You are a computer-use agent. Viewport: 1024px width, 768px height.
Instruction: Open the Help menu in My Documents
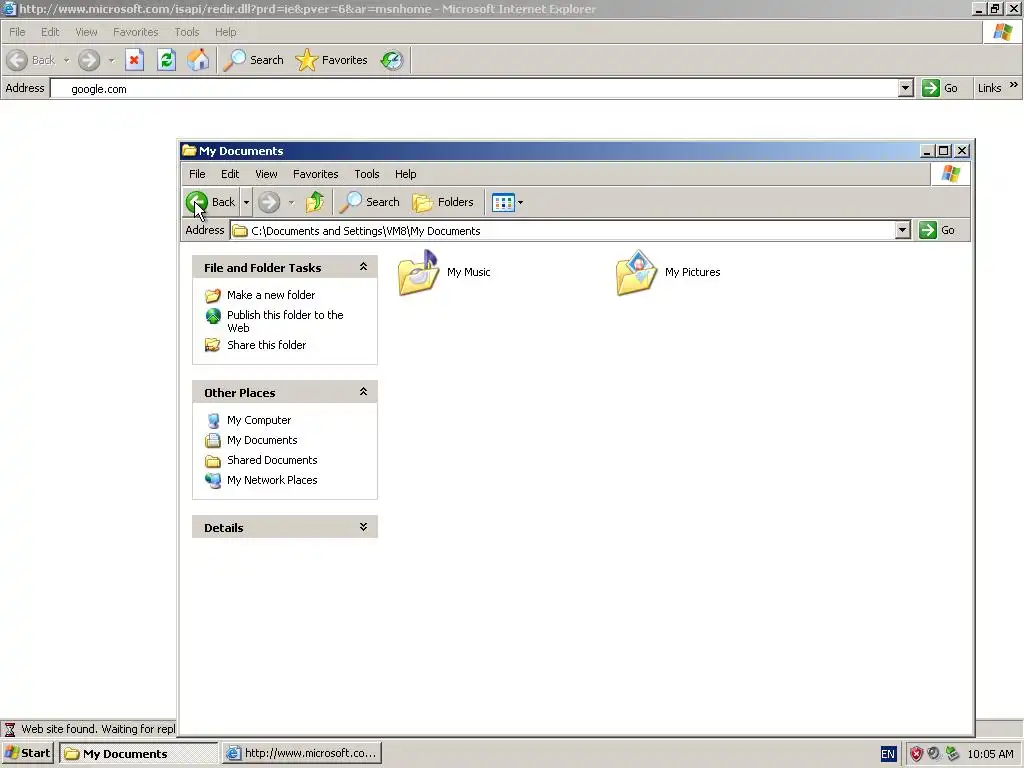(405, 174)
